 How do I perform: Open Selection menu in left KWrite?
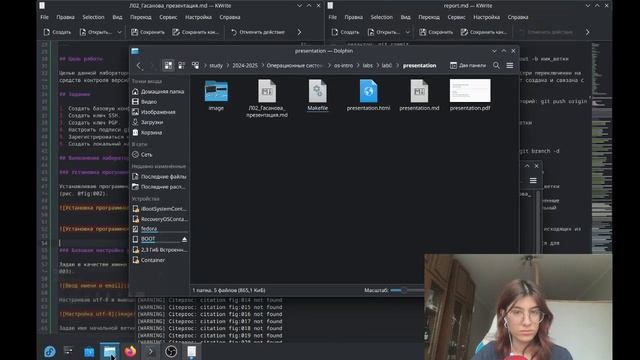coord(93,17)
